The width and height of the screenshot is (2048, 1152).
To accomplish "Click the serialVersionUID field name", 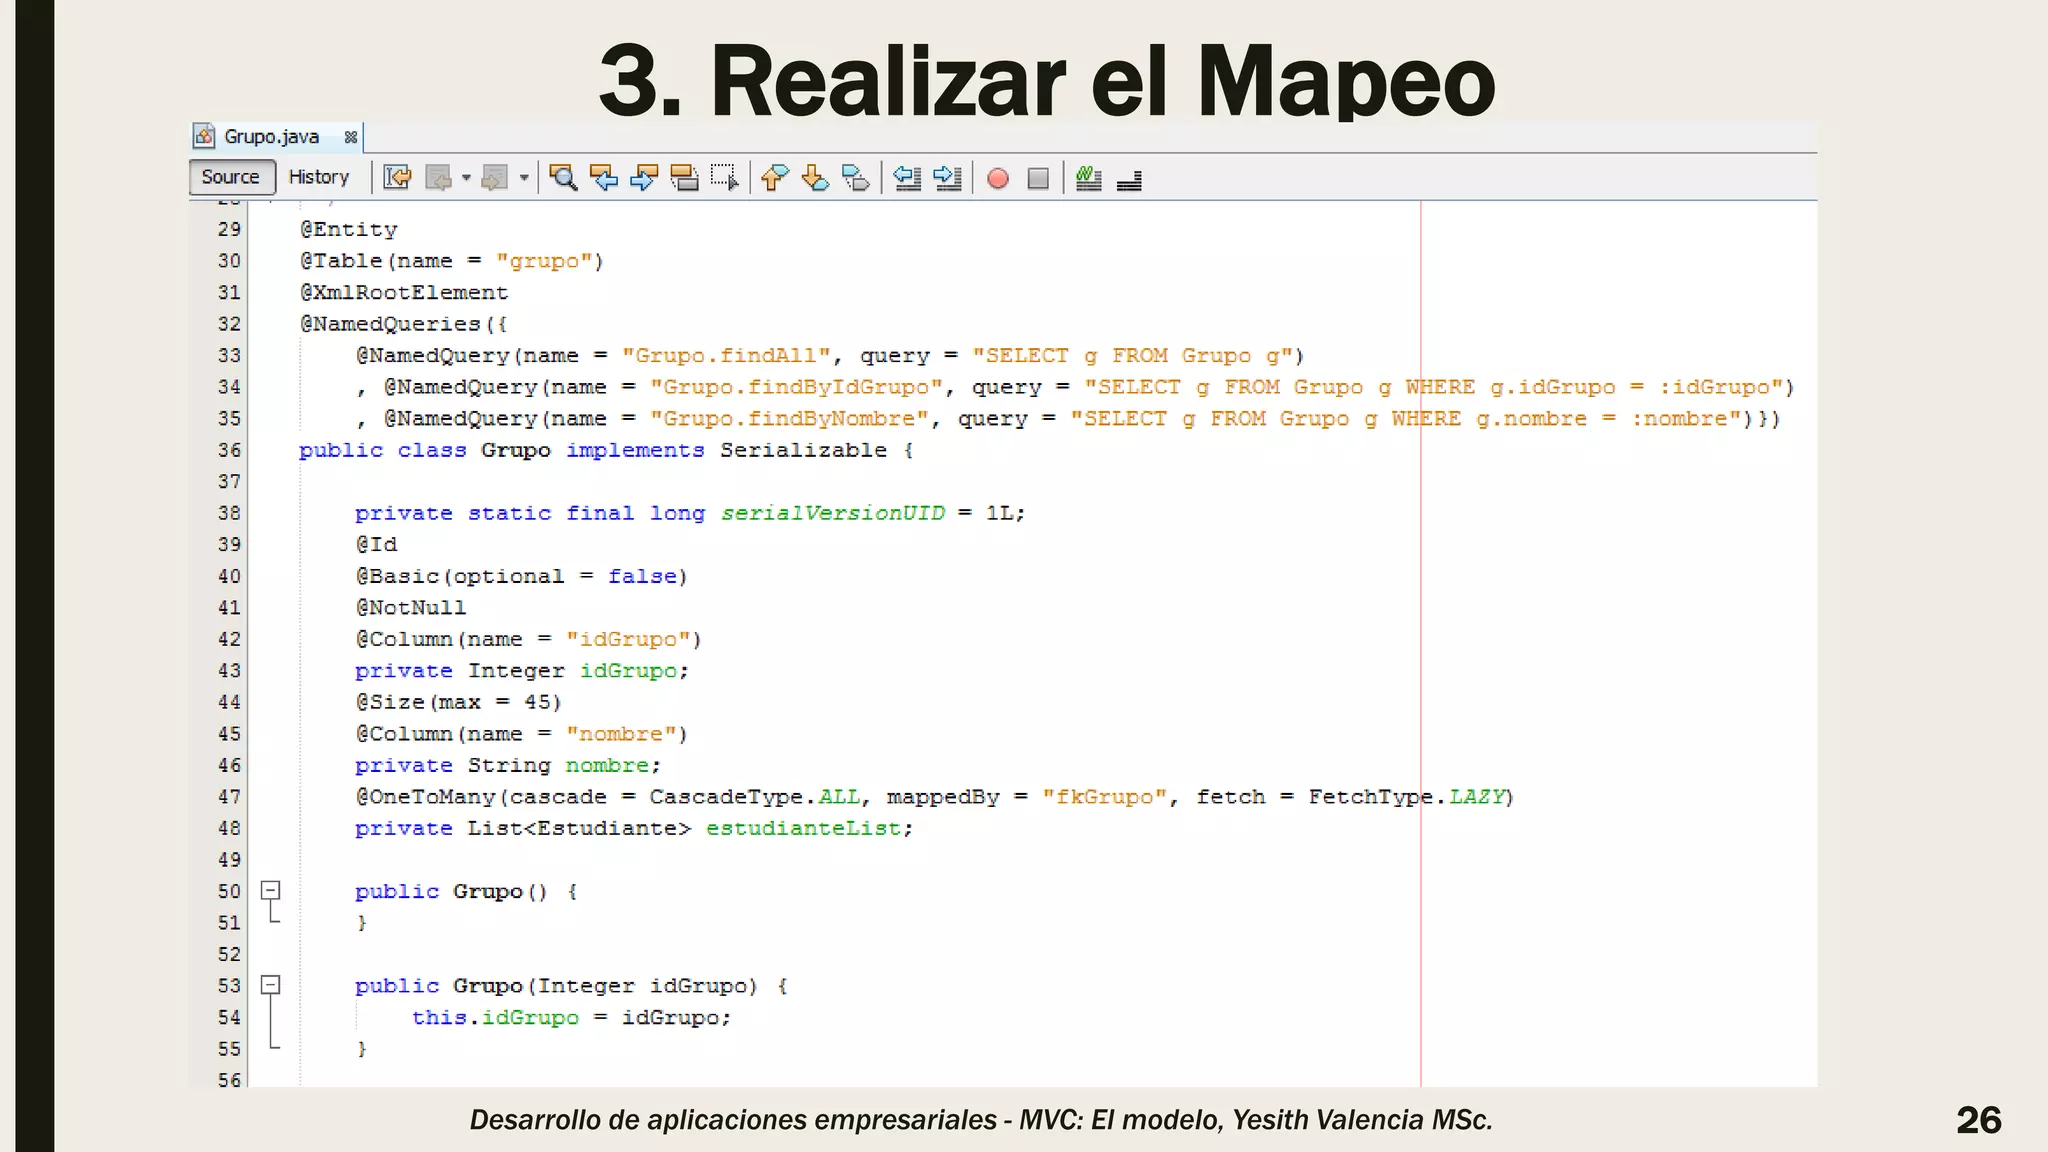I will pyautogui.click(x=833, y=513).
